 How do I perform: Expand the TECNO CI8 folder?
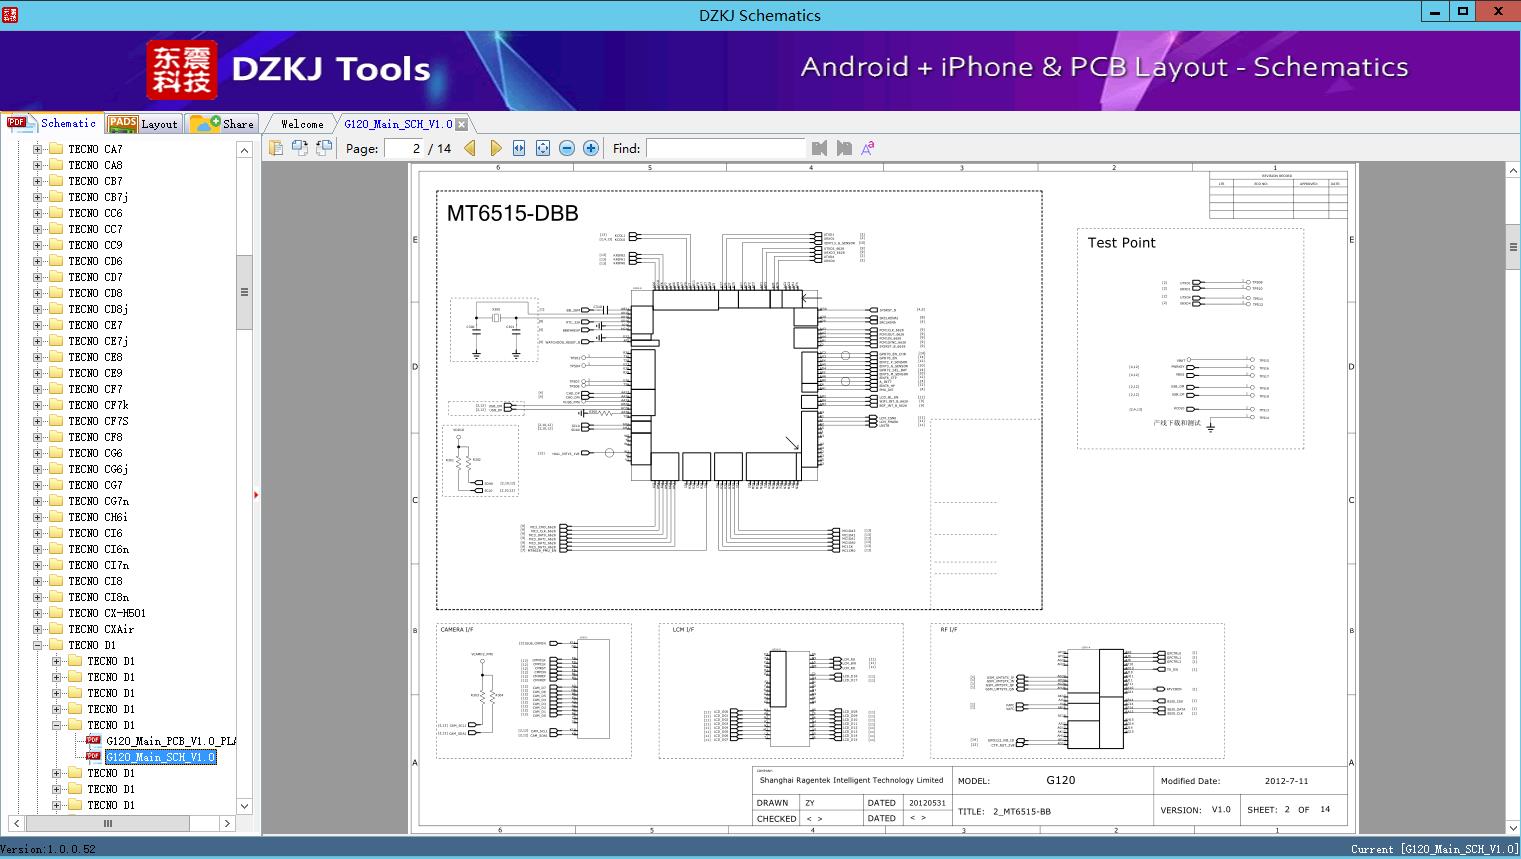[x=38, y=581]
